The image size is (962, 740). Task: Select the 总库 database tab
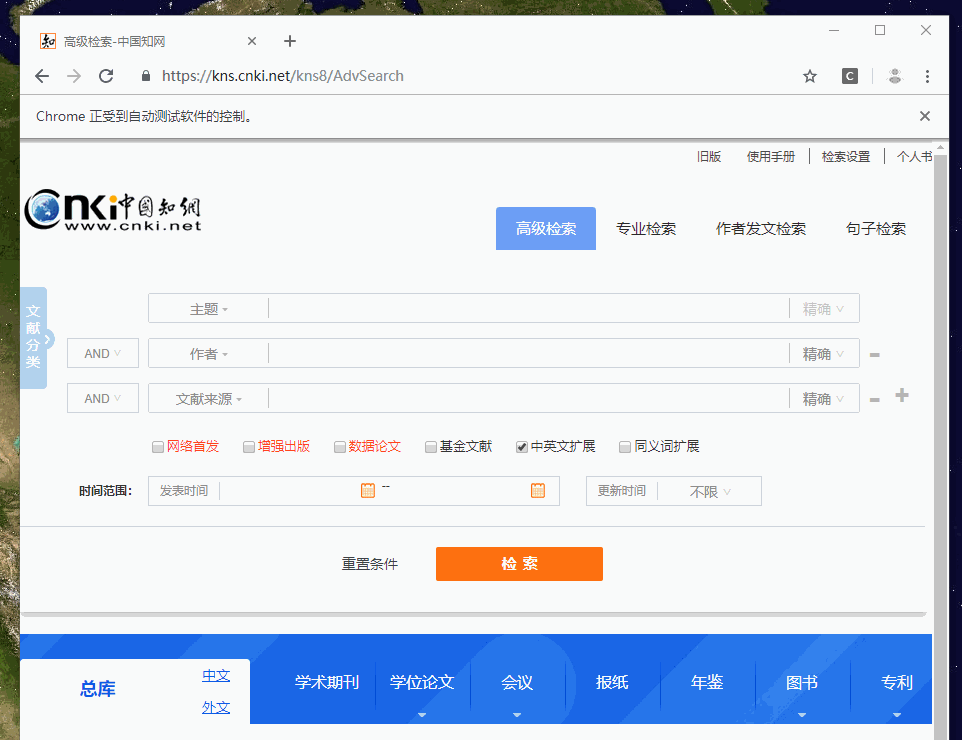[x=98, y=688]
